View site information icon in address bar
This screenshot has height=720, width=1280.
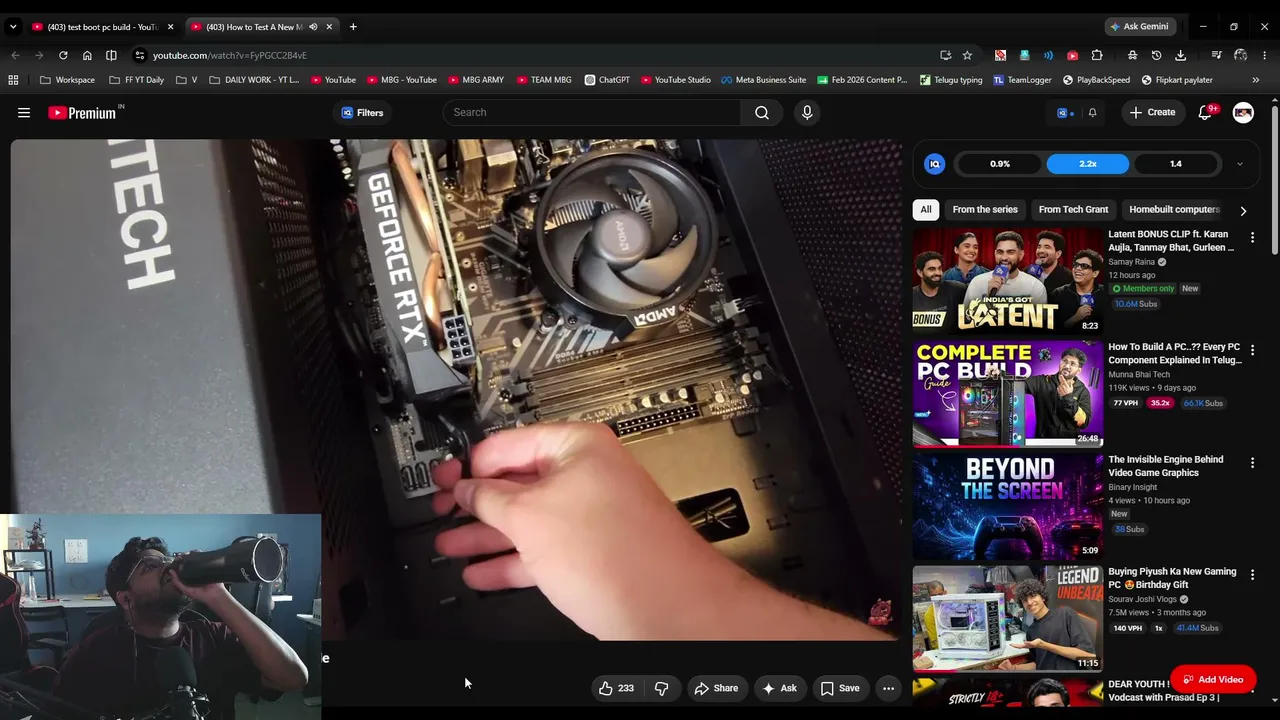[140, 55]
